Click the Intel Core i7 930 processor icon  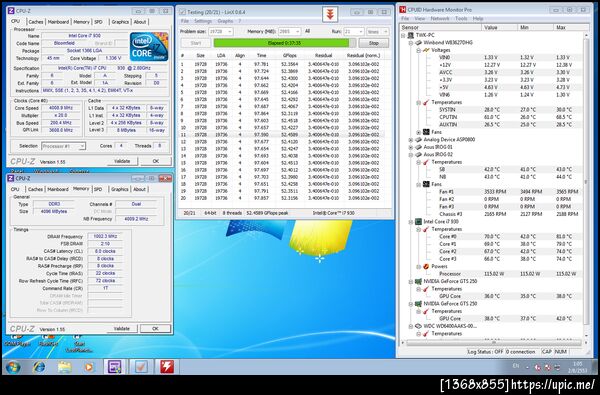pyautogui.click(x=419, y=222)
